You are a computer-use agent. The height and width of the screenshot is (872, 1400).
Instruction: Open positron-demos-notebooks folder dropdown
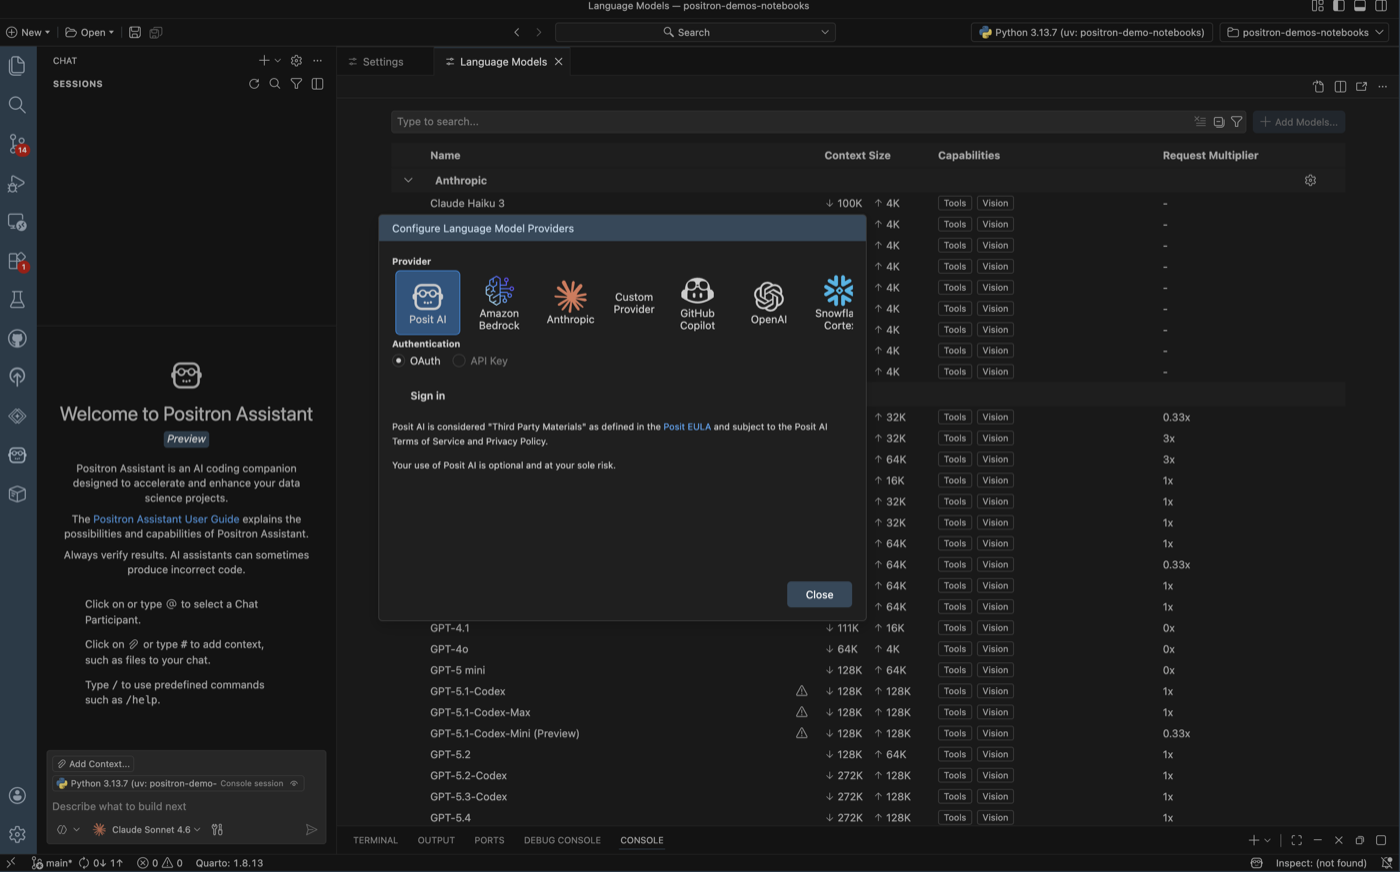click(1305, 32)
